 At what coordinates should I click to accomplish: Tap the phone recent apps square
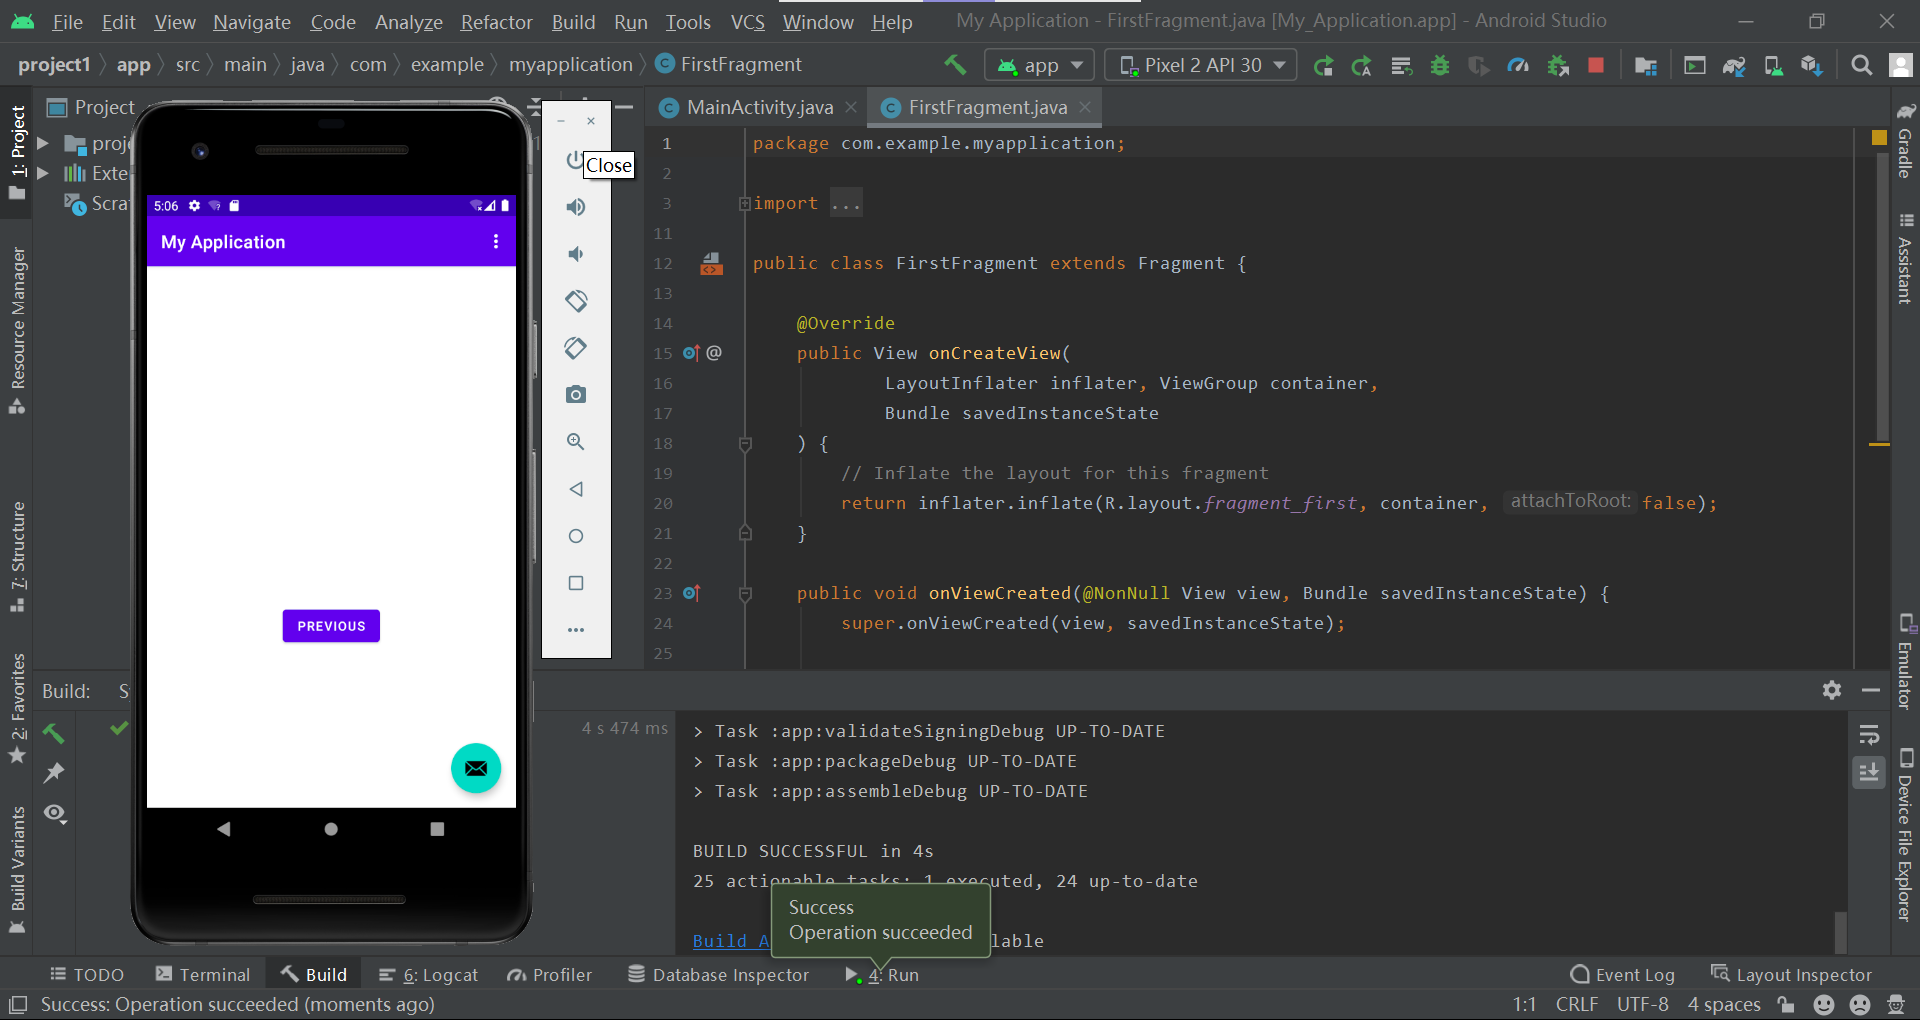pos(437,829)
